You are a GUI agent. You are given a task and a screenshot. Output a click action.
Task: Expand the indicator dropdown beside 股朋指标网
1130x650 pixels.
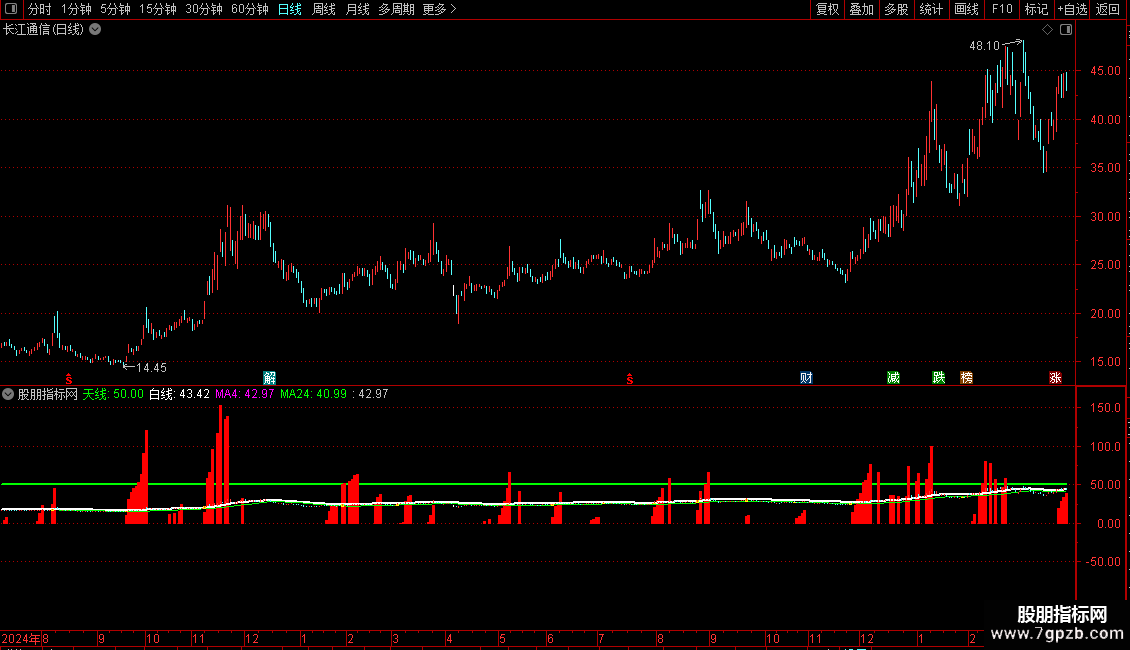tap(8, 394)
